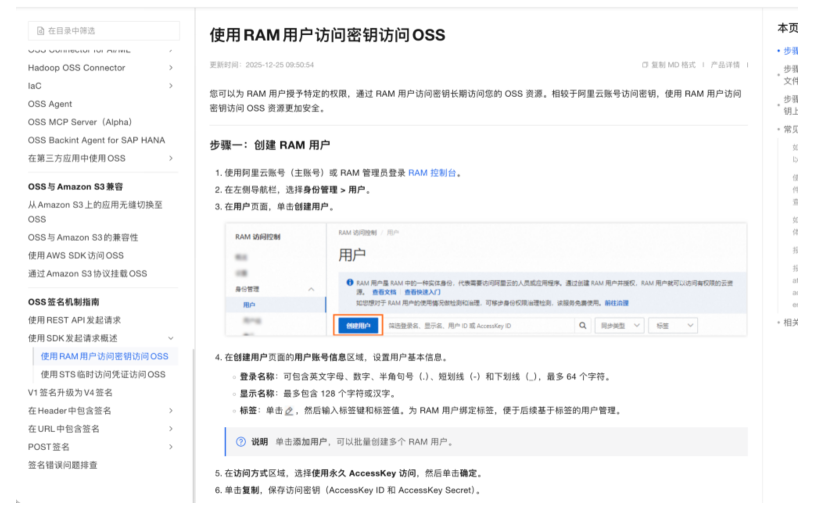The width and height of the screenshot is (835, 532).
Task: Click the filter icon in the directory search box
Action: [x=40, y=31]
